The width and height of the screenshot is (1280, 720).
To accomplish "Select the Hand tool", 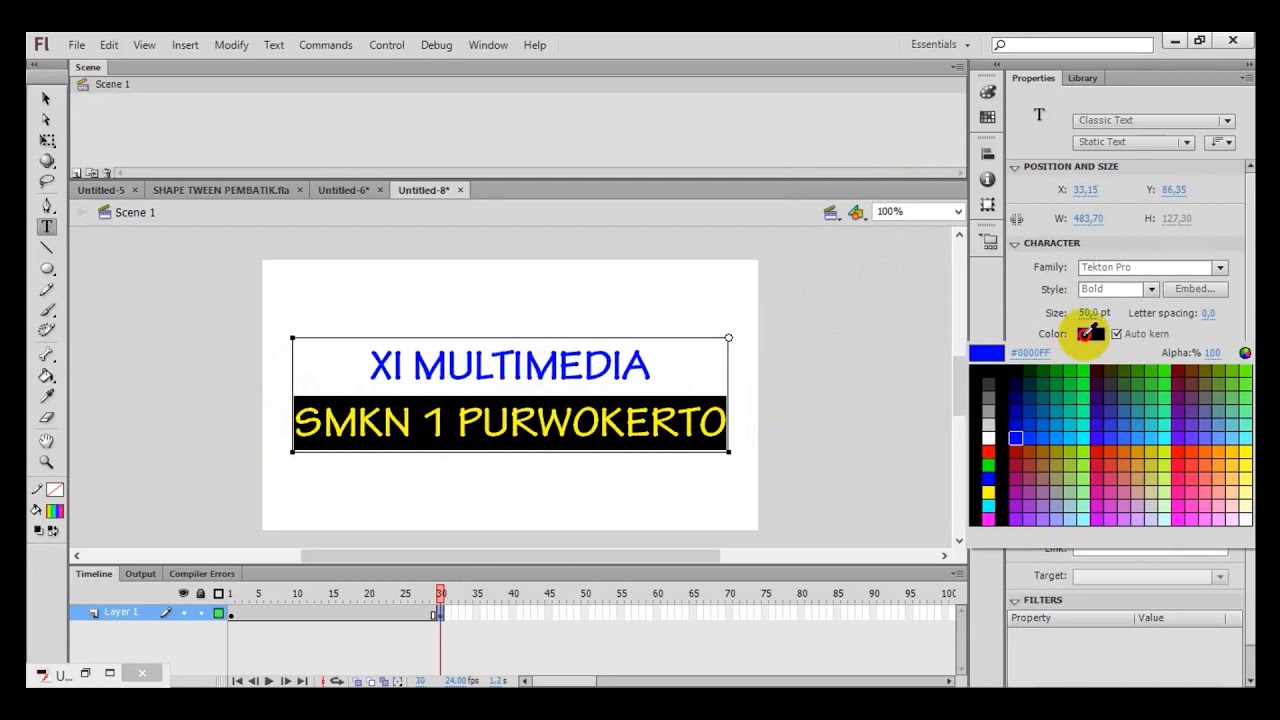I will (46, 441).
